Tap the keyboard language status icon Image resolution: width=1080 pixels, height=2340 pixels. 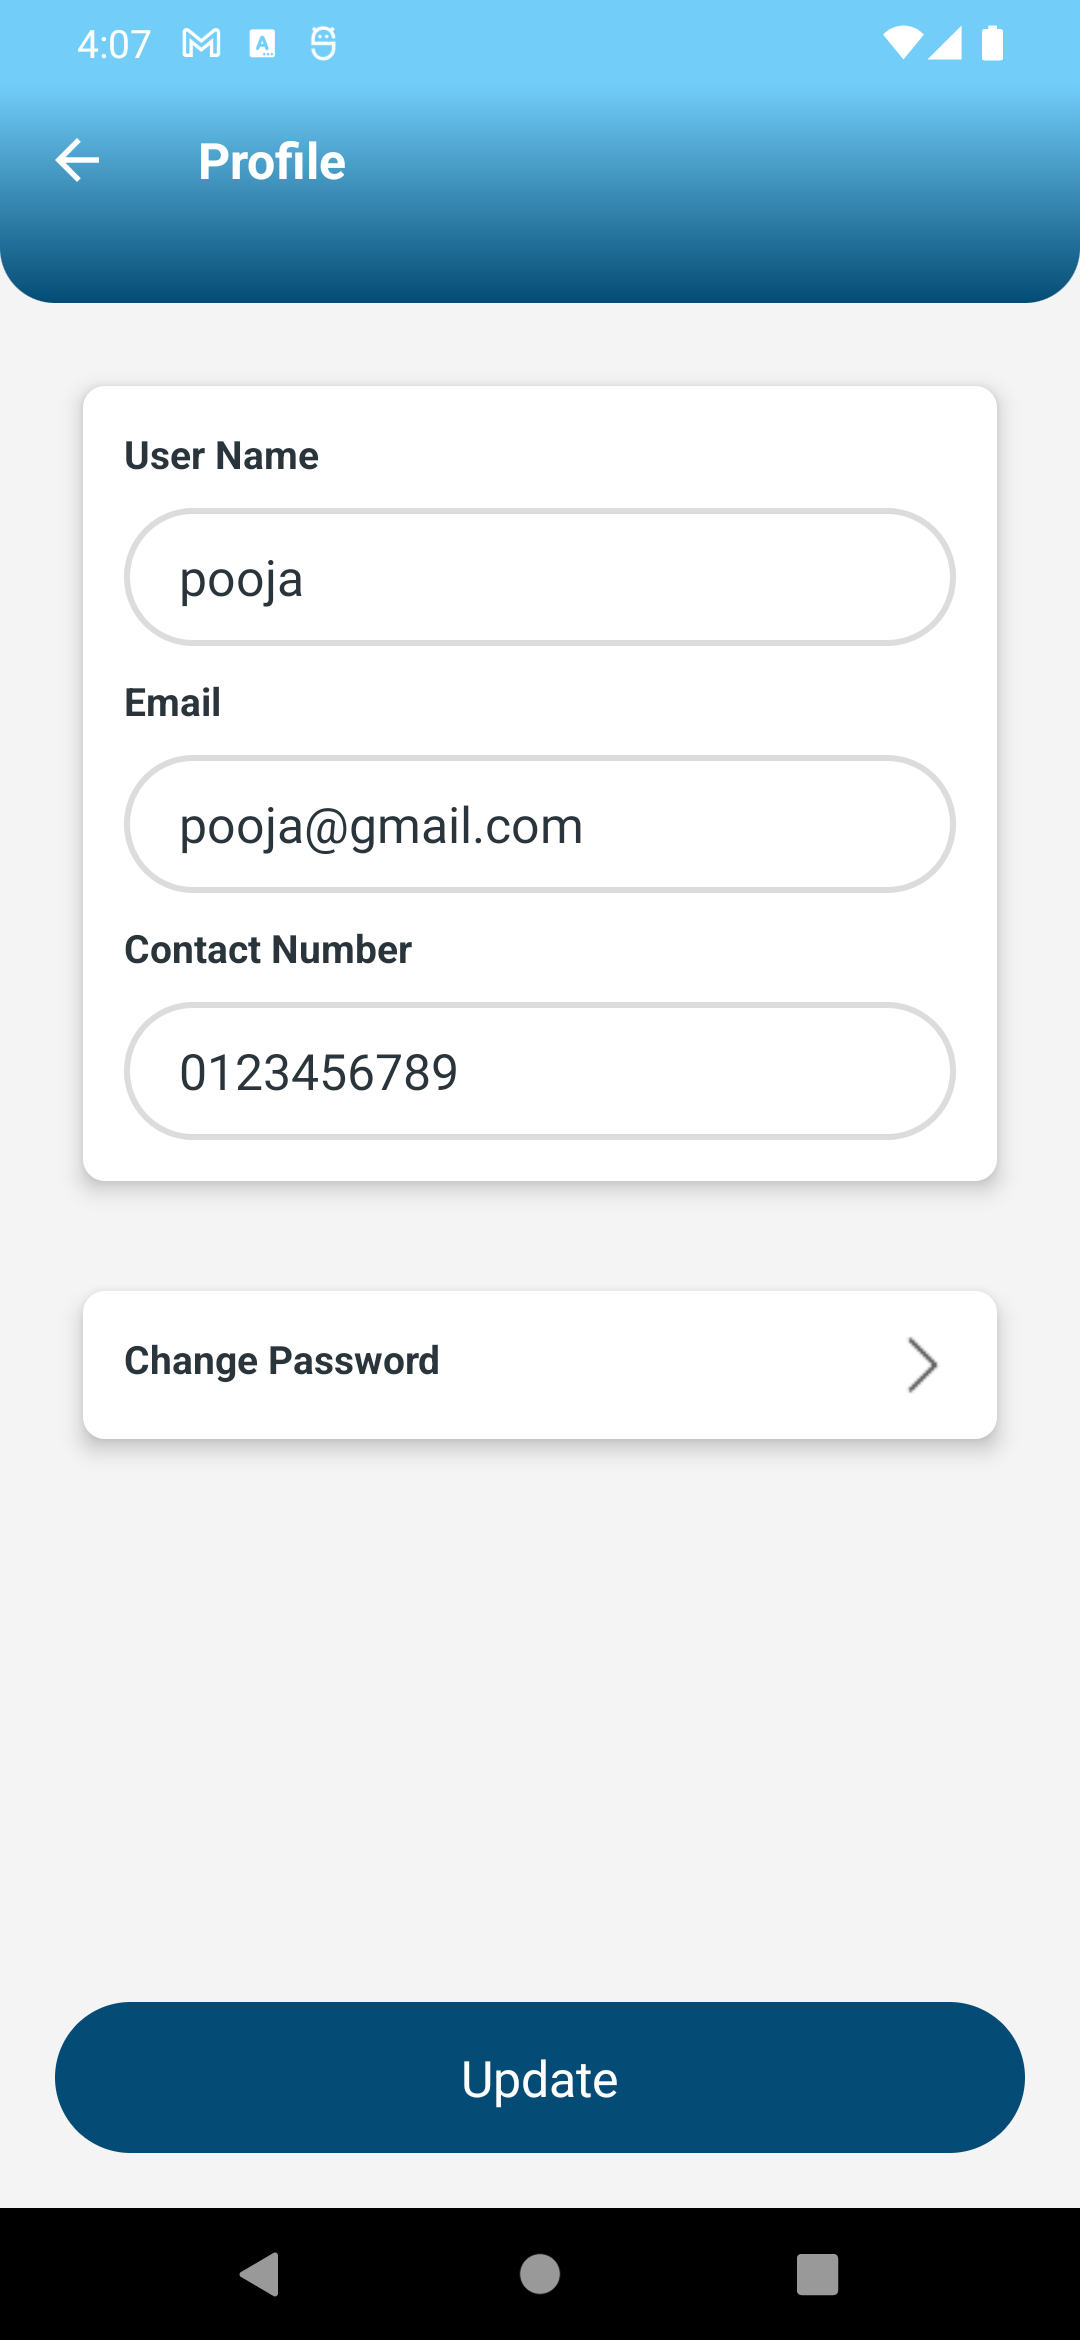(x=262, y=43)
